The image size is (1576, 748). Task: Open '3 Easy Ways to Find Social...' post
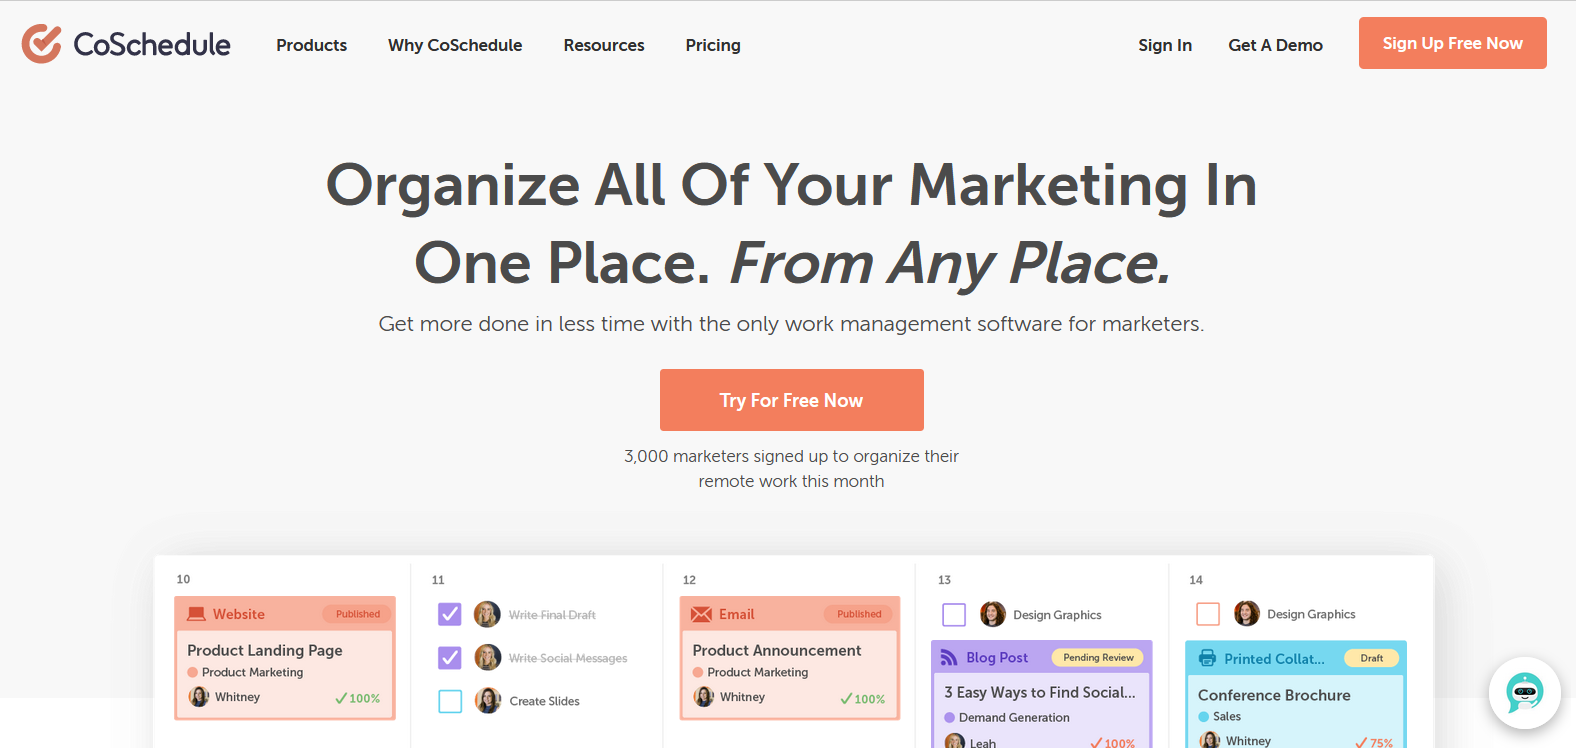(x=1040, y=692)
